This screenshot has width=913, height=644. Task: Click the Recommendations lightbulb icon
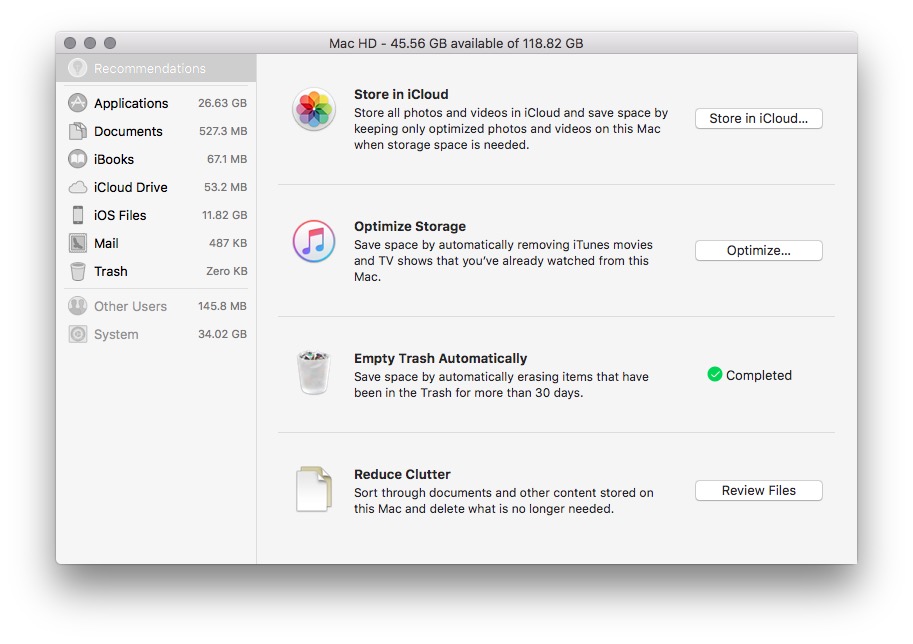[77, 68]
